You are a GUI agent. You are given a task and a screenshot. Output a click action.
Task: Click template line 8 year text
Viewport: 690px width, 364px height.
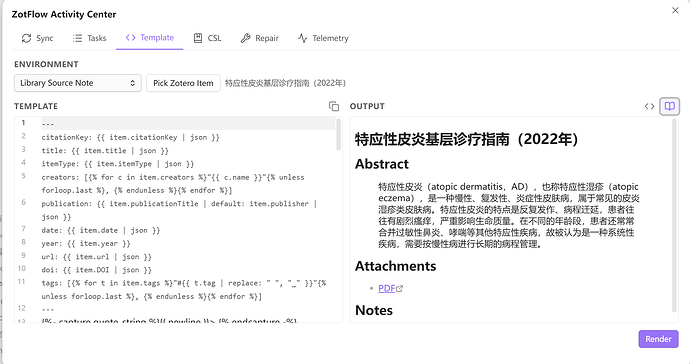pyautogui.click(x=86, y=243)
